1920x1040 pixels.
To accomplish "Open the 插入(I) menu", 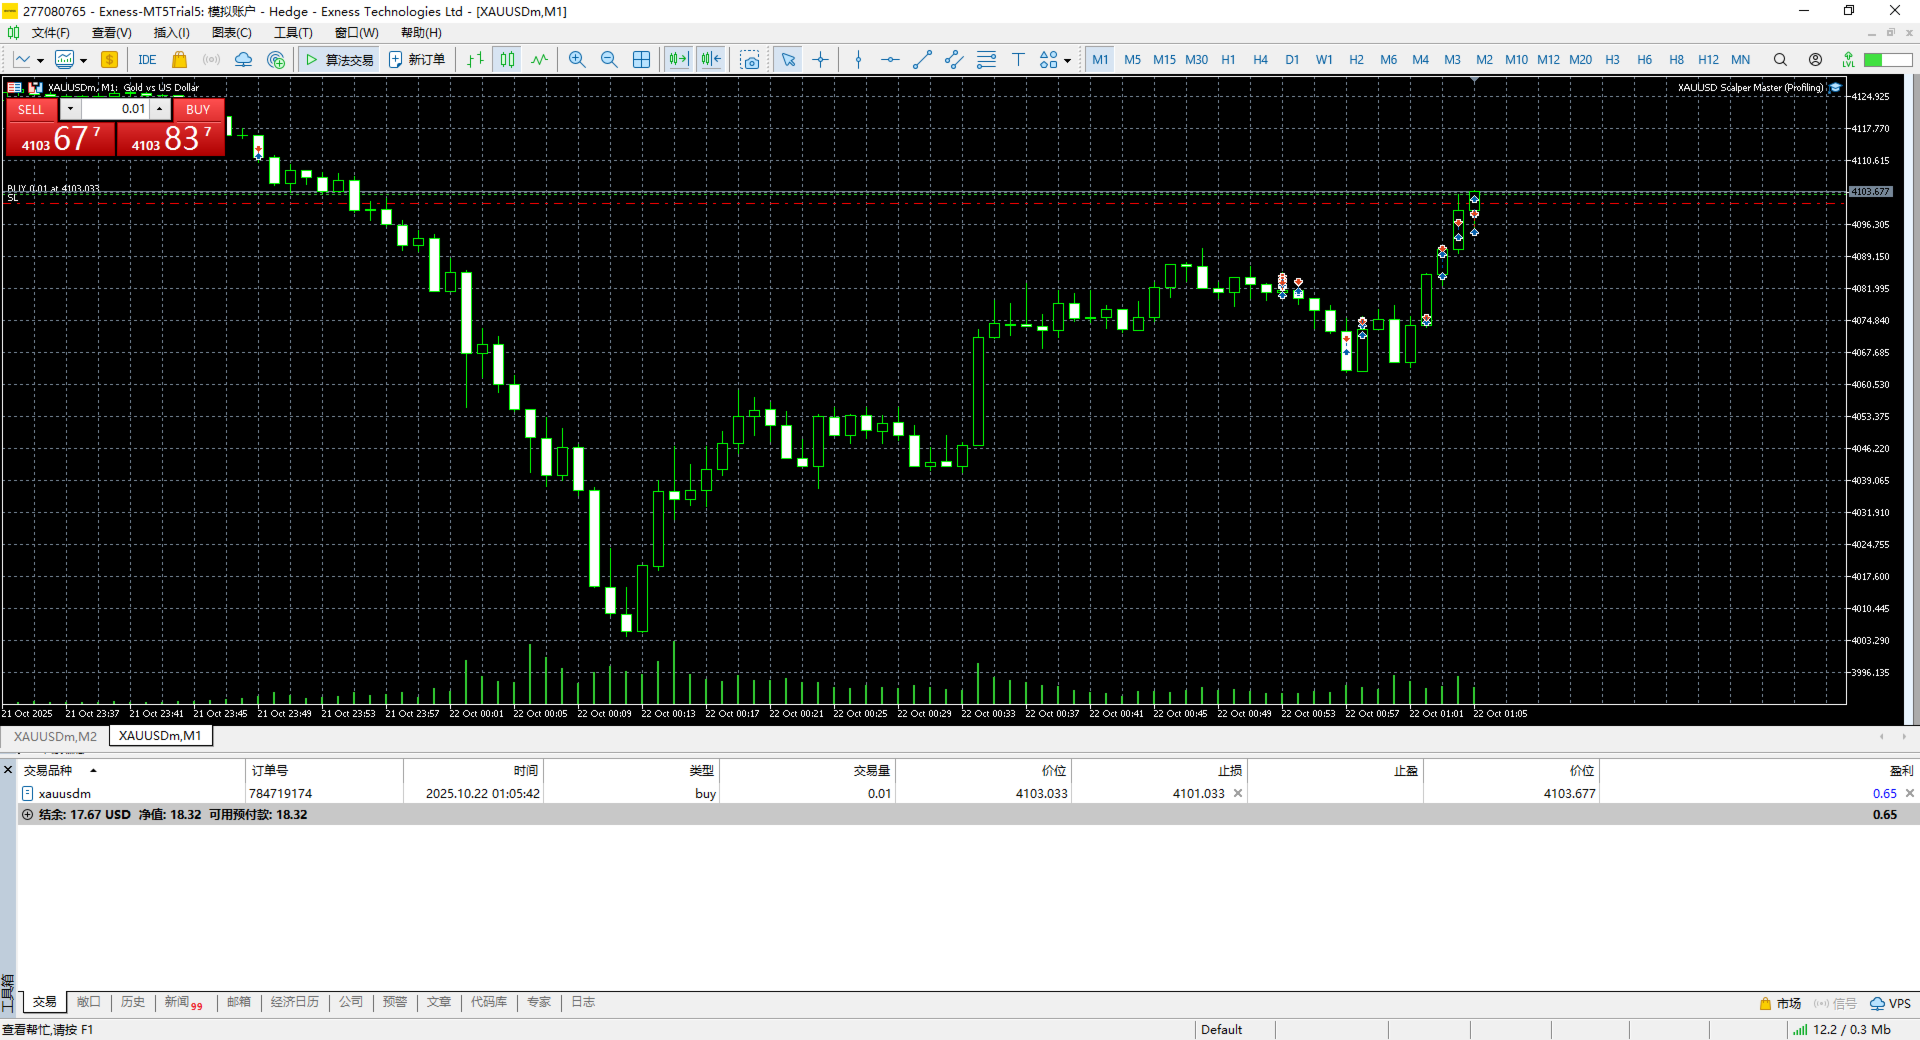I will [x=171, y=33].
